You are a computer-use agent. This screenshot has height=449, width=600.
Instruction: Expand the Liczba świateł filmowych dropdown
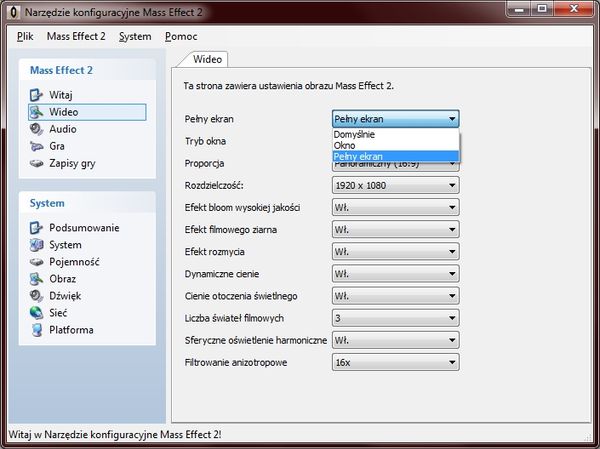point(395,318)
